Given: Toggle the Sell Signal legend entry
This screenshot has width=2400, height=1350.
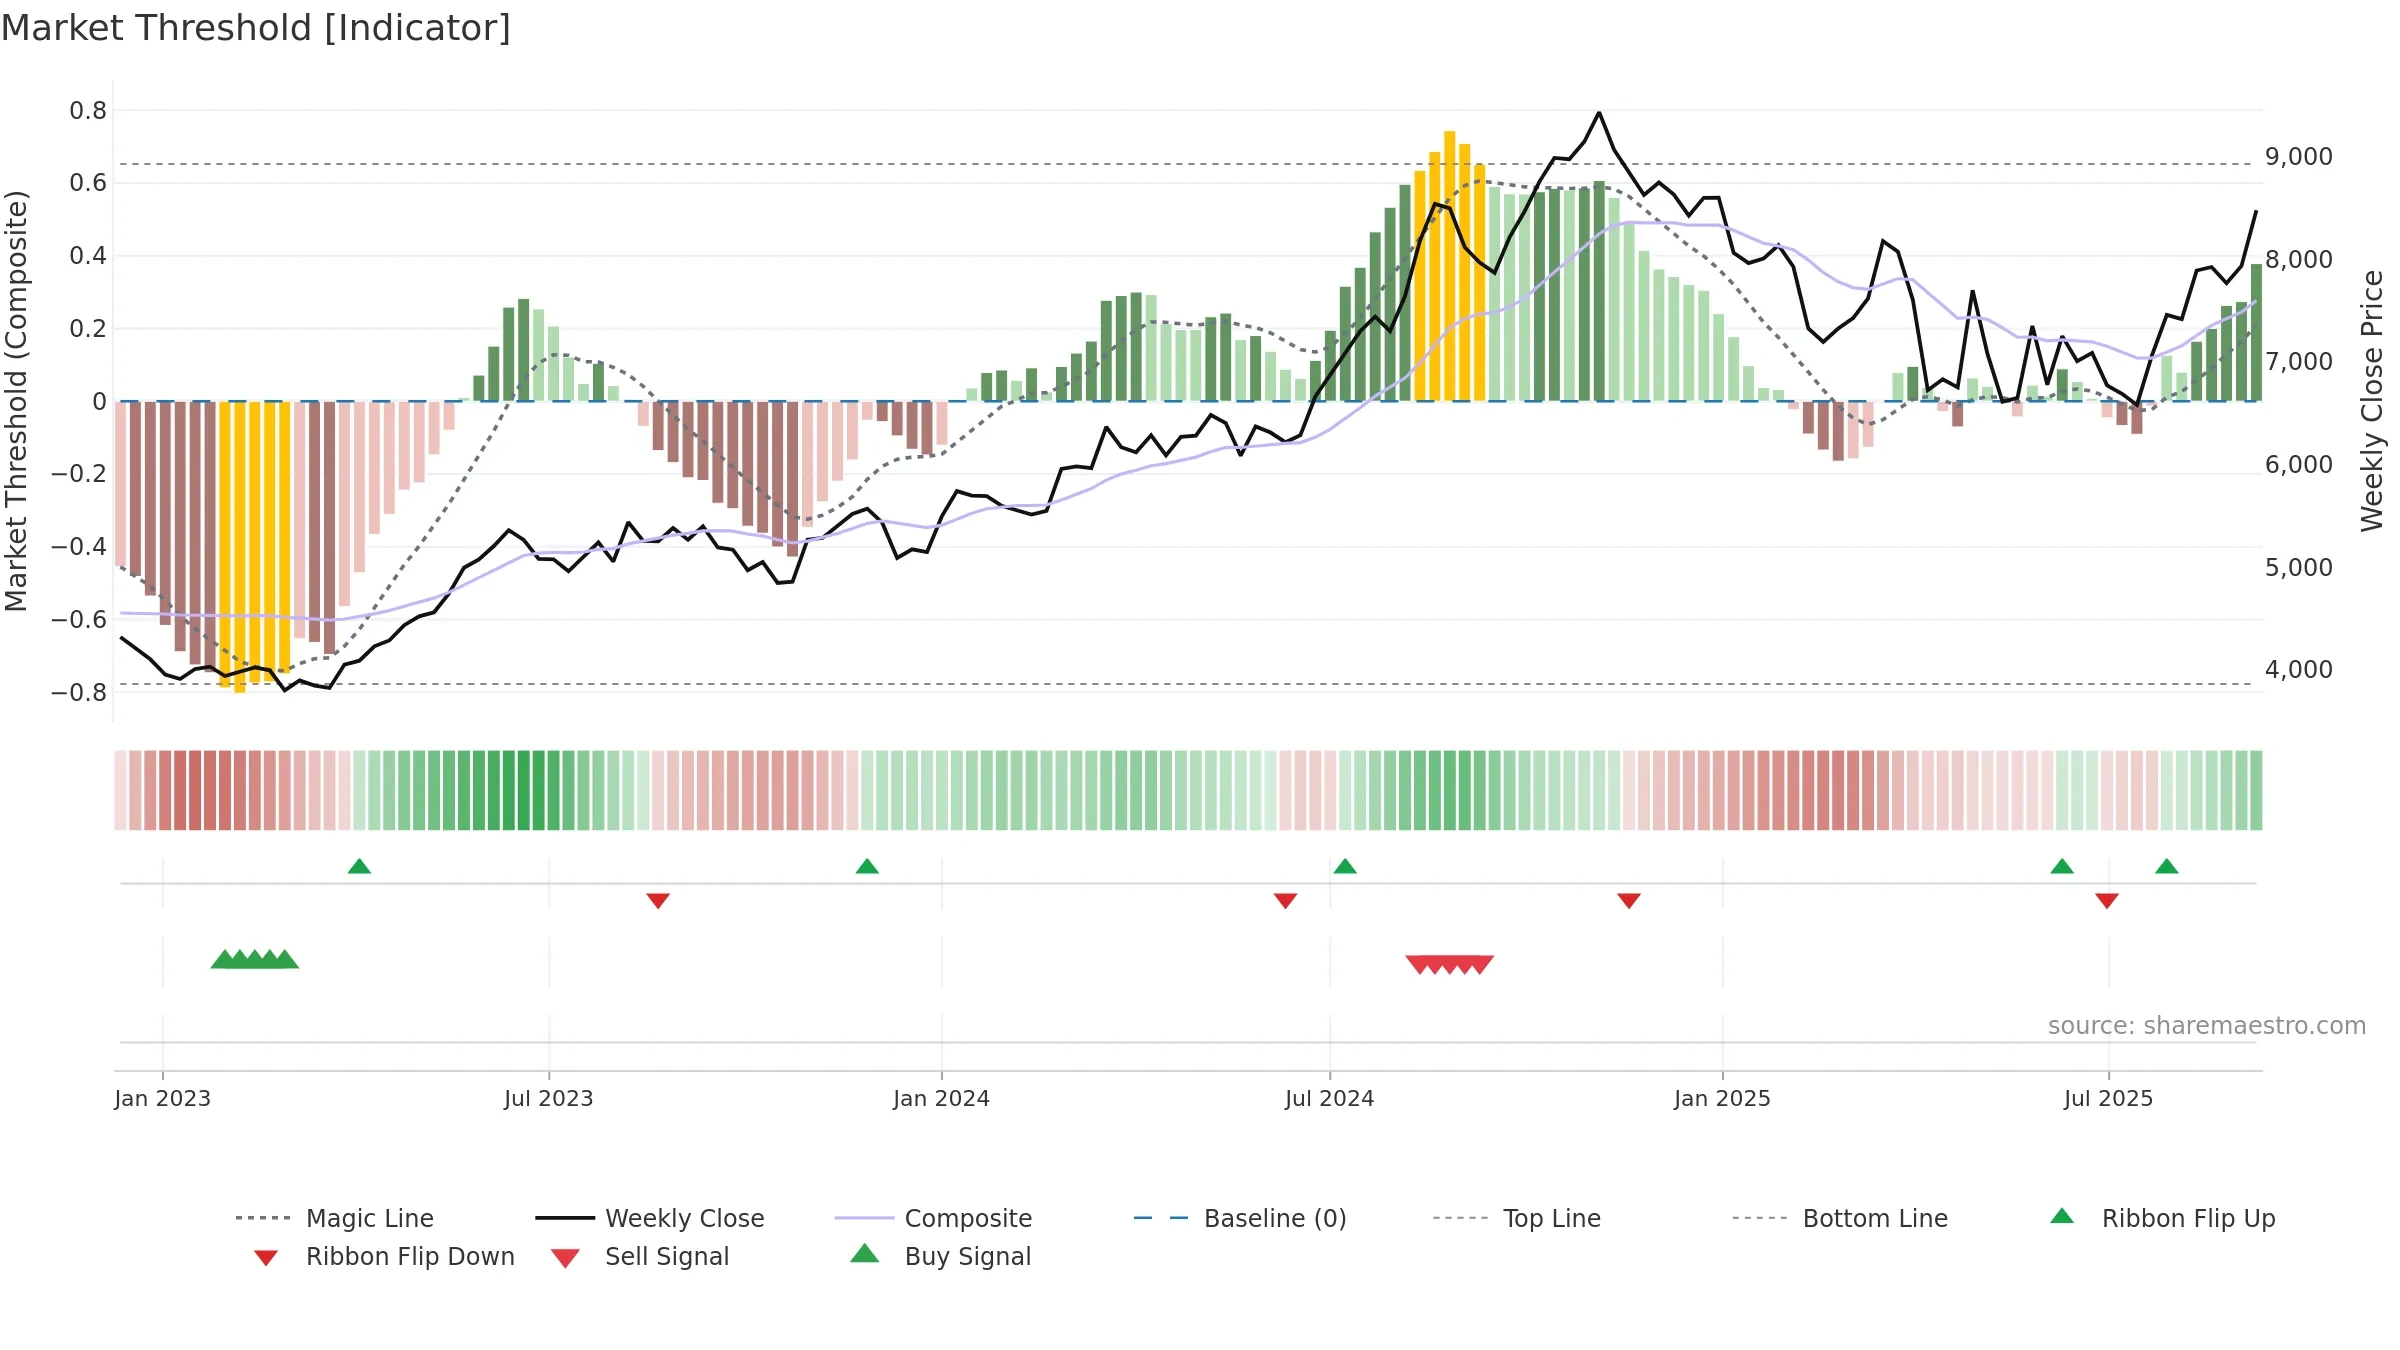Looking at the screenshot, I should [x=640, y=1256].
